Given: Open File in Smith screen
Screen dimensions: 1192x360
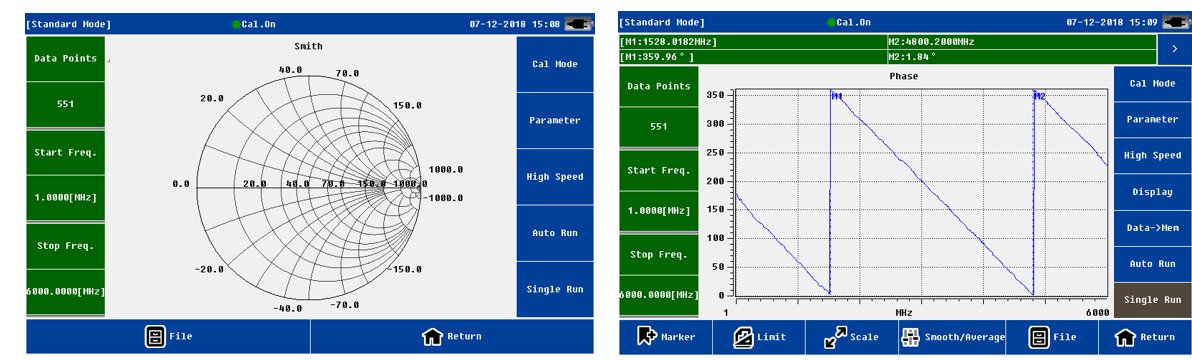Looking at the screenshot, I should pyautogui.click(x=168, y=336).
